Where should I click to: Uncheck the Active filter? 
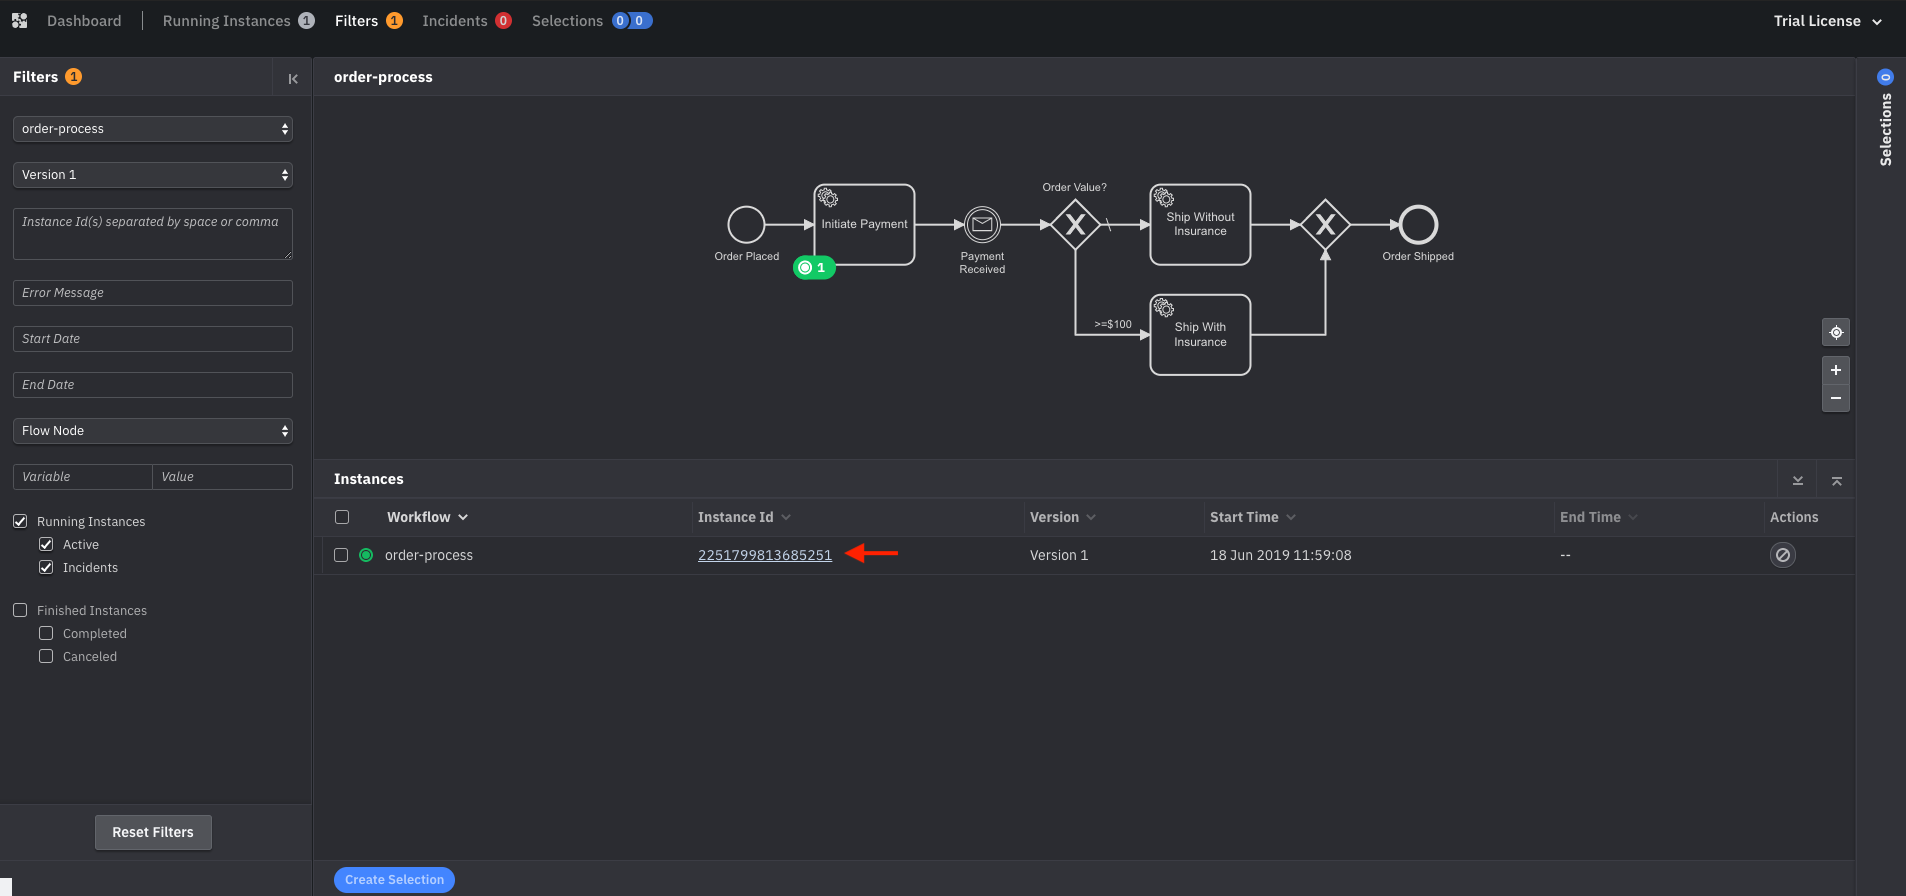pos(46,544)
